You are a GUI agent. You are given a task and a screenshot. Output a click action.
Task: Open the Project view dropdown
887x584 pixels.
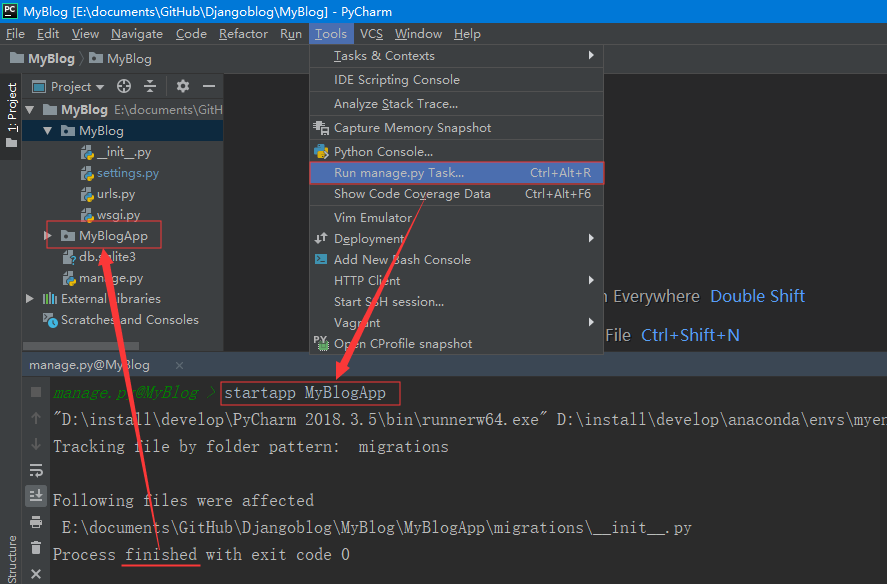click(x=68, y=87)
